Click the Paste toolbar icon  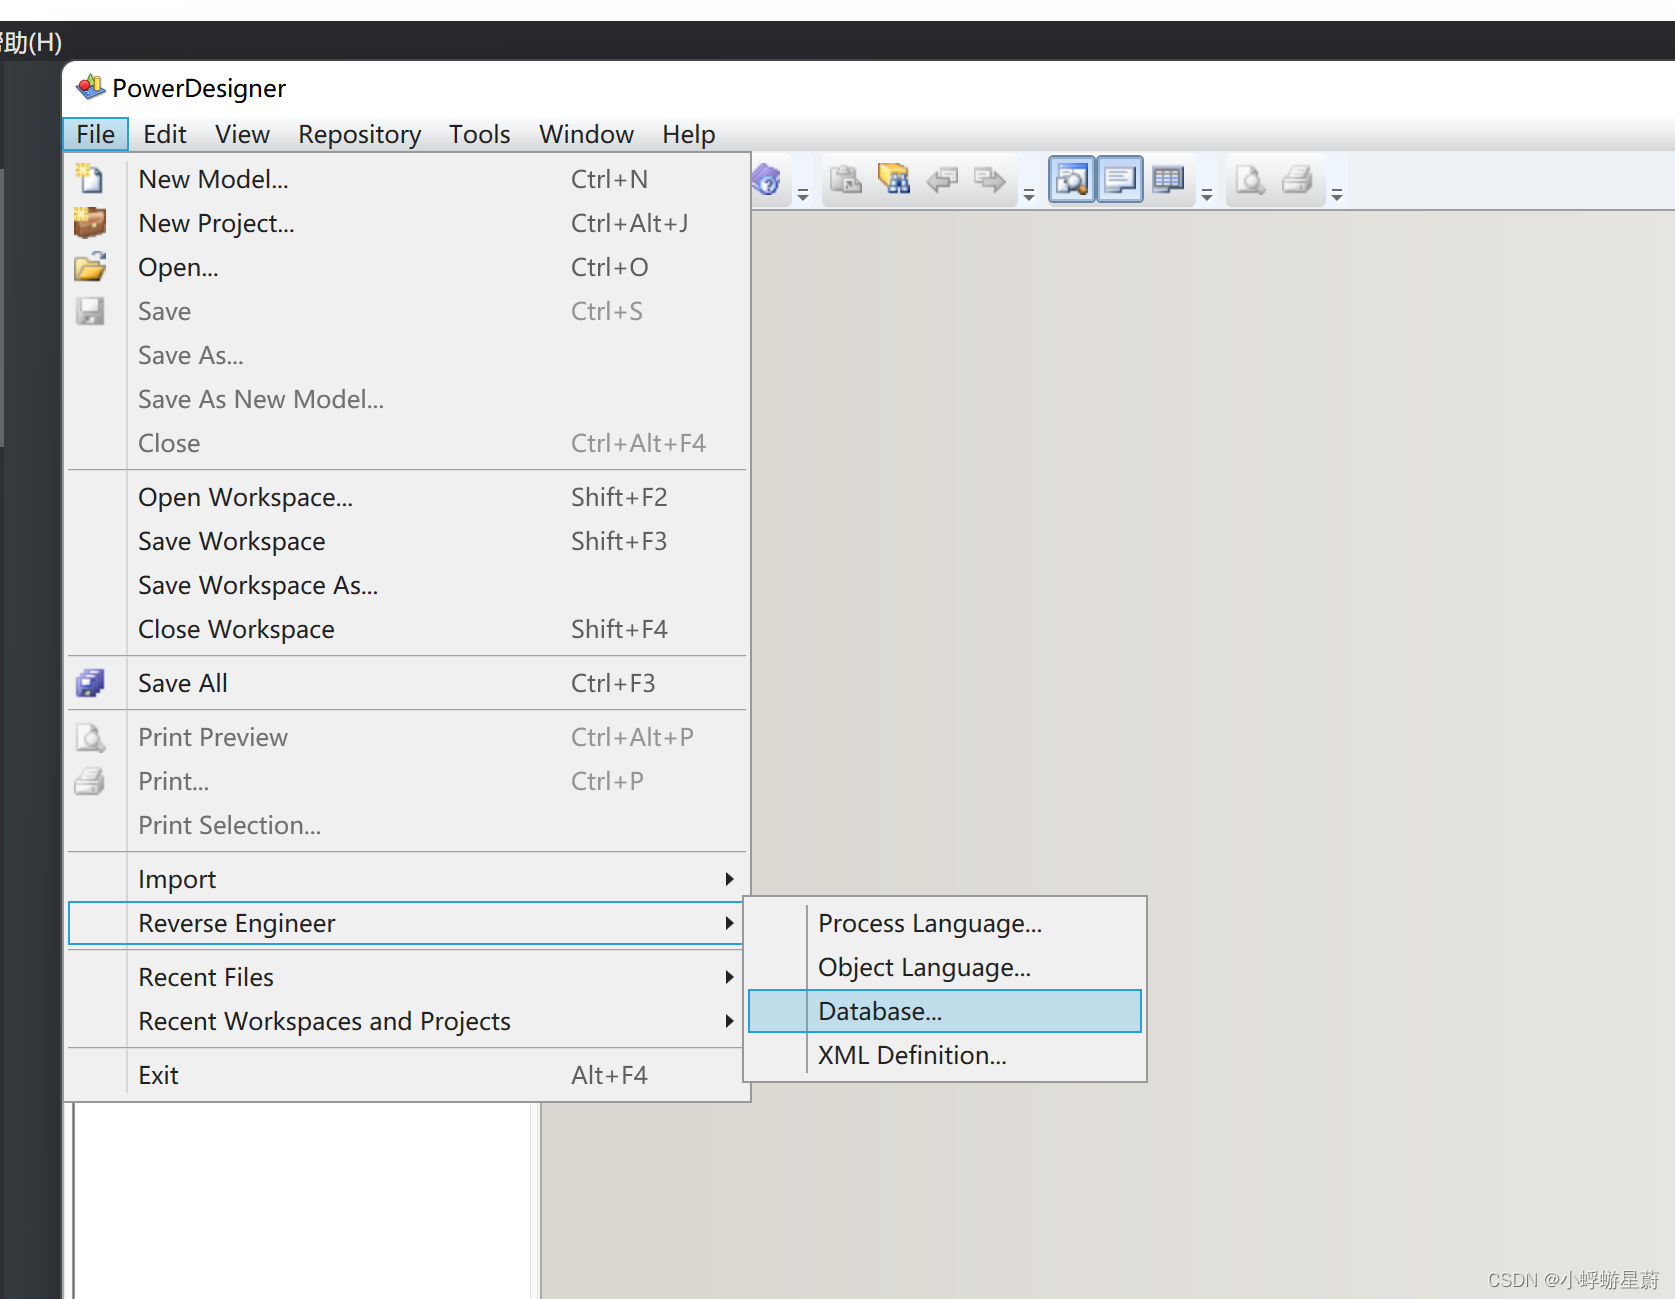pyautogui.click(x=846, y=180)
